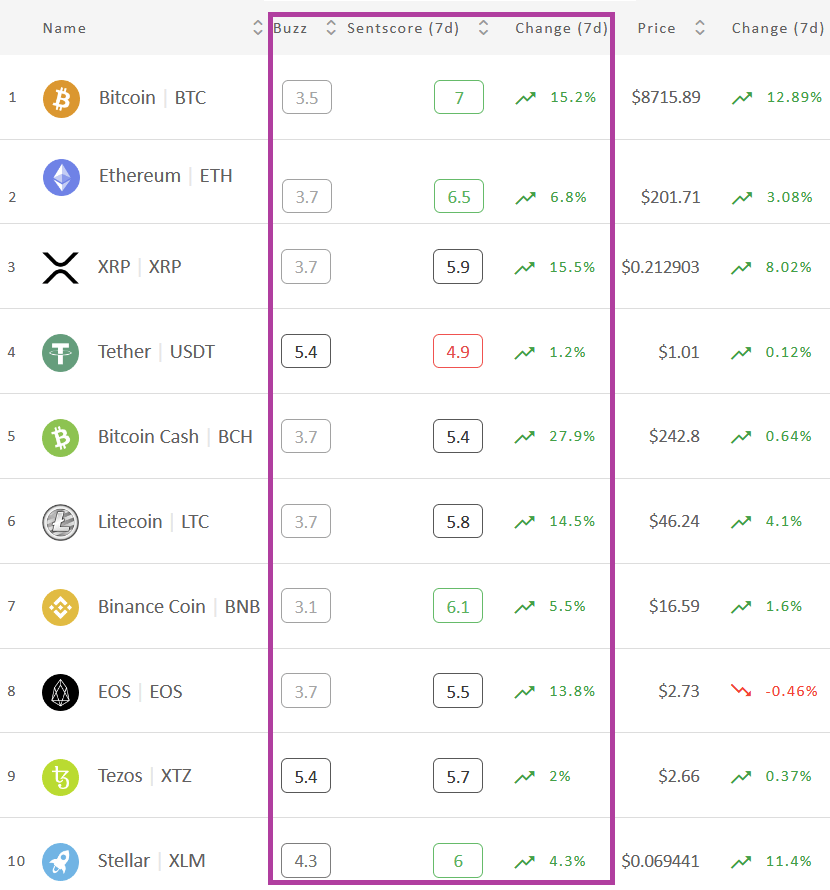Click Bitcoin's green 7 sentscore badge
This screenshot has width=830, height=890.
click(459, 97)
